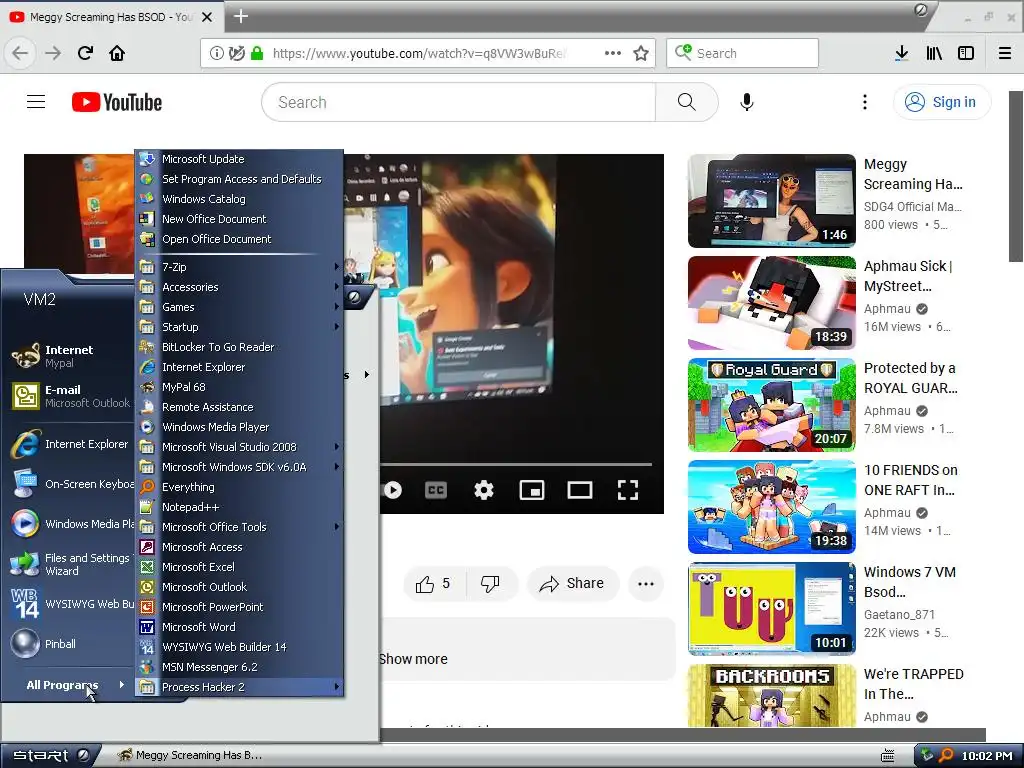Image resolution: width=1024 pixels, height=768 pixels.
Task: Launch MSN Messenger 6.2
Action: point(239,667)
